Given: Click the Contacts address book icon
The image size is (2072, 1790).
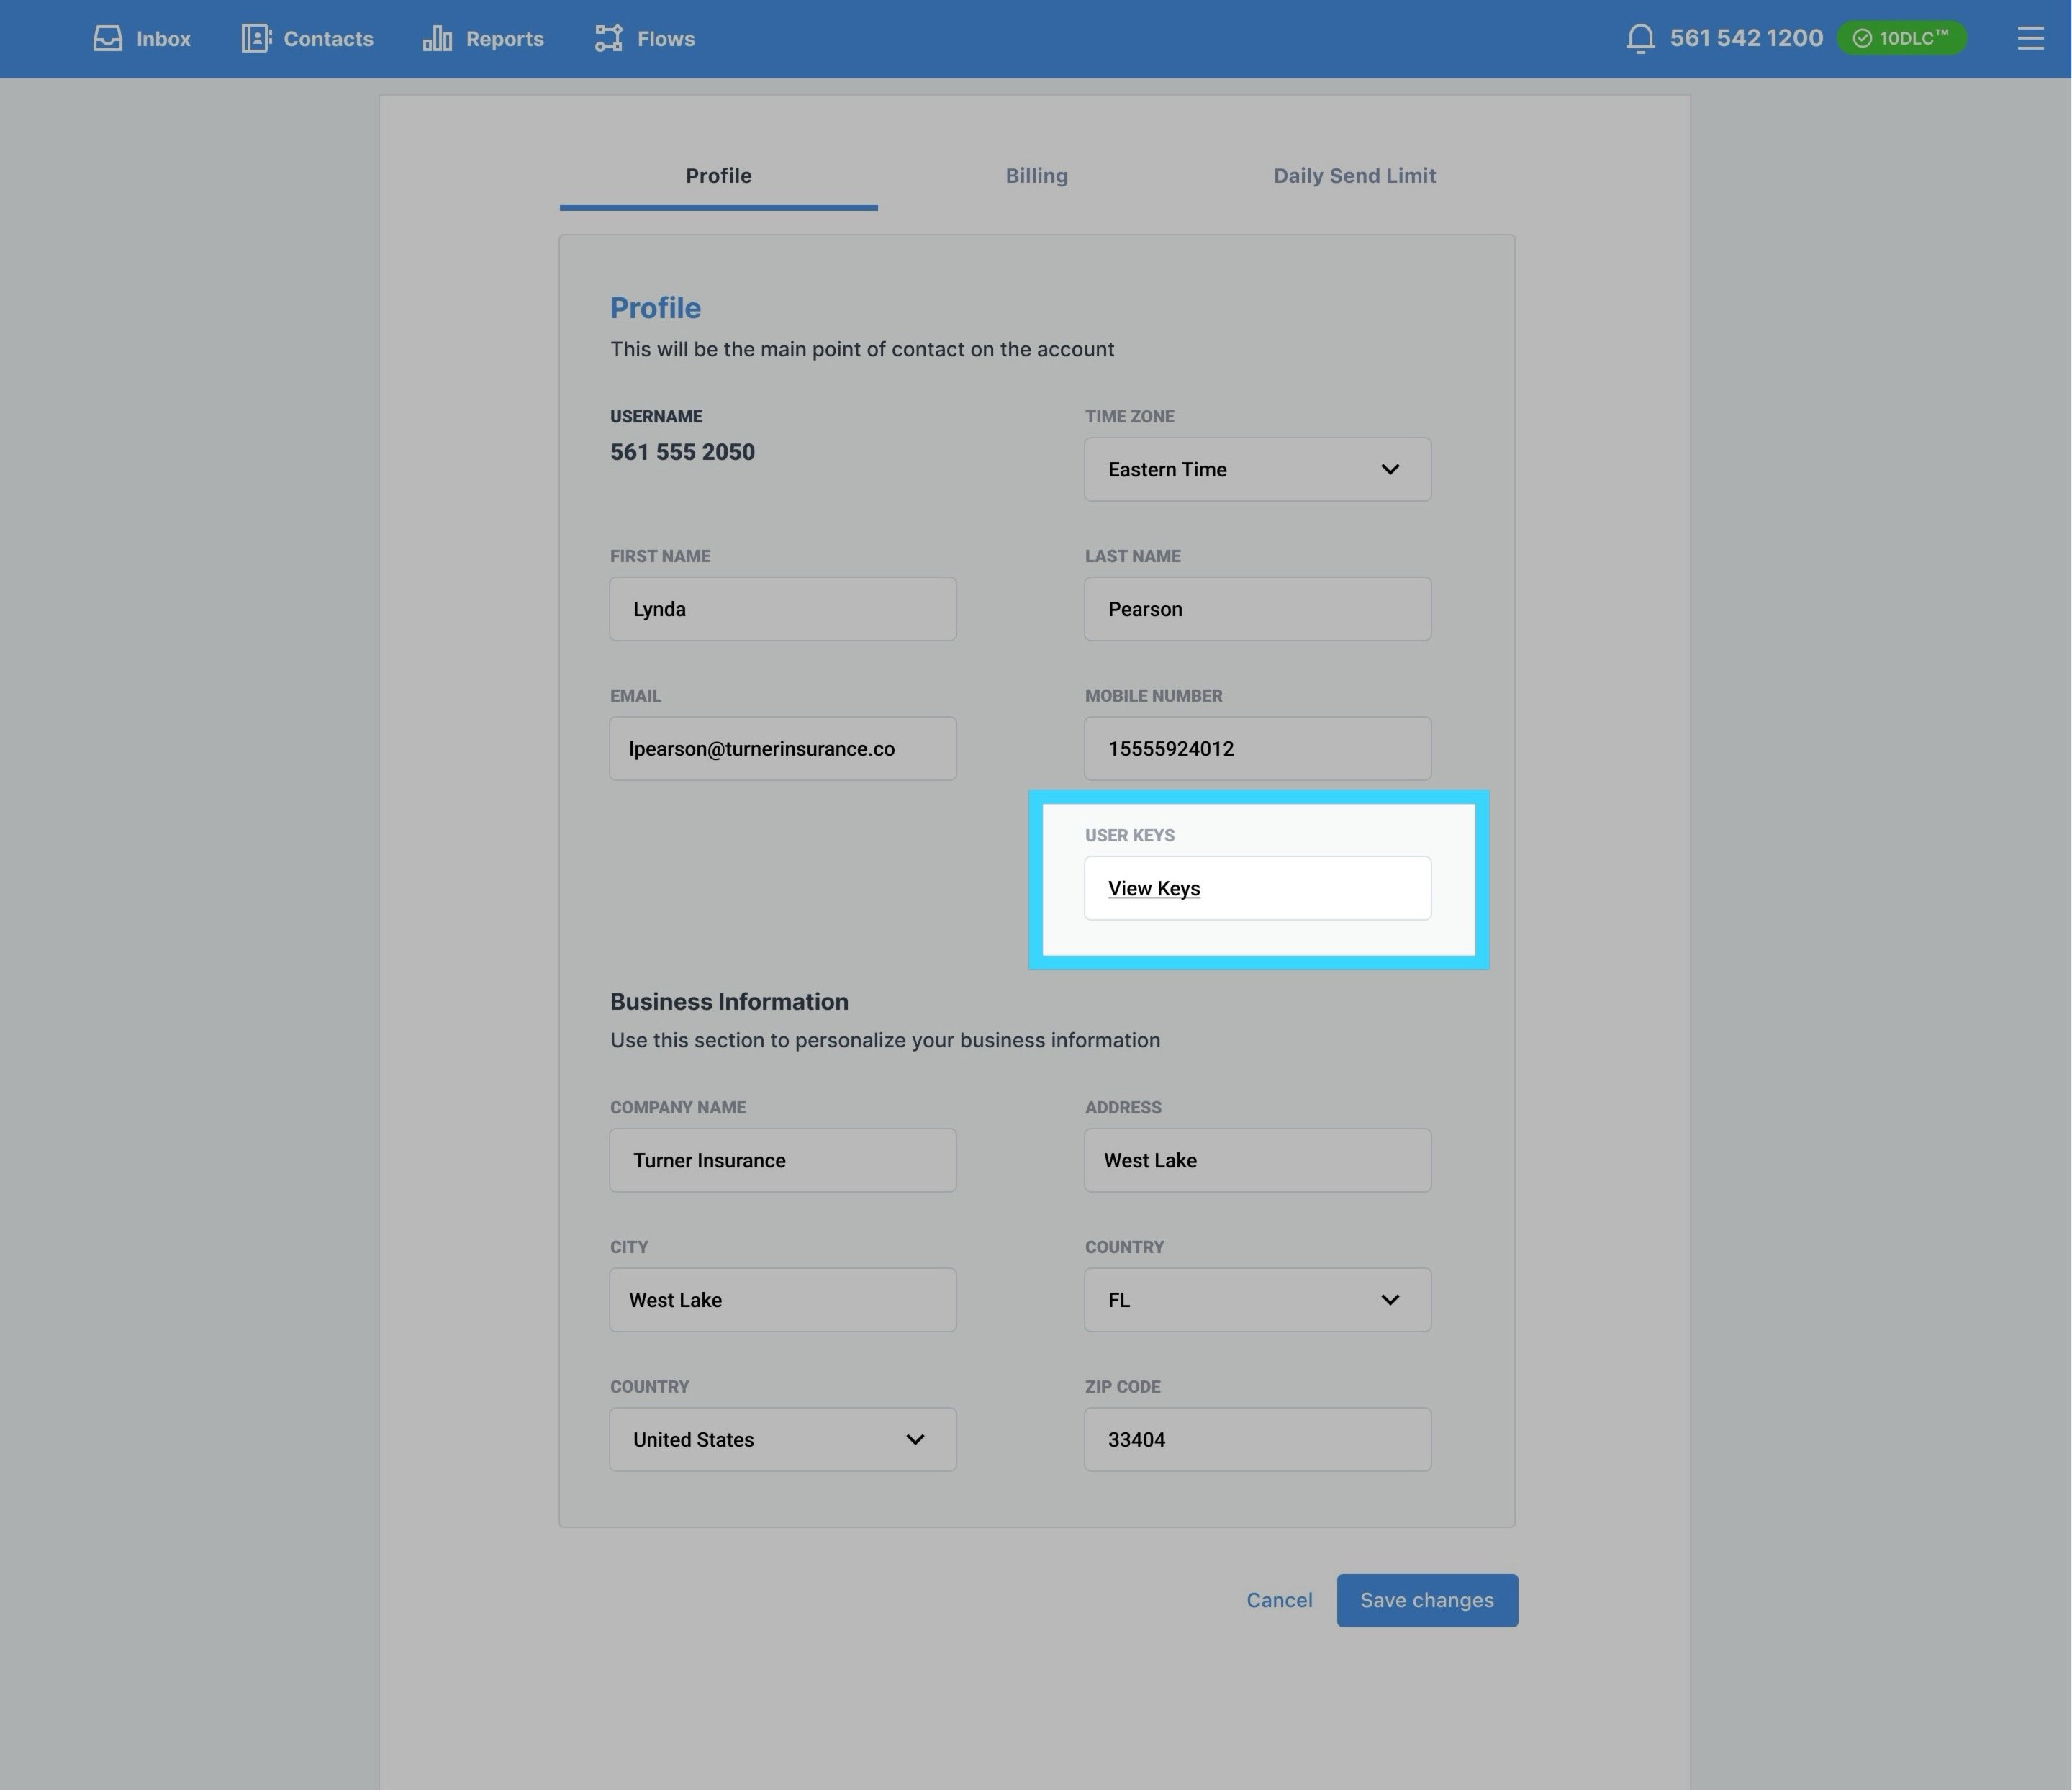Looking at the screenshot, I should tap(256, 39).
